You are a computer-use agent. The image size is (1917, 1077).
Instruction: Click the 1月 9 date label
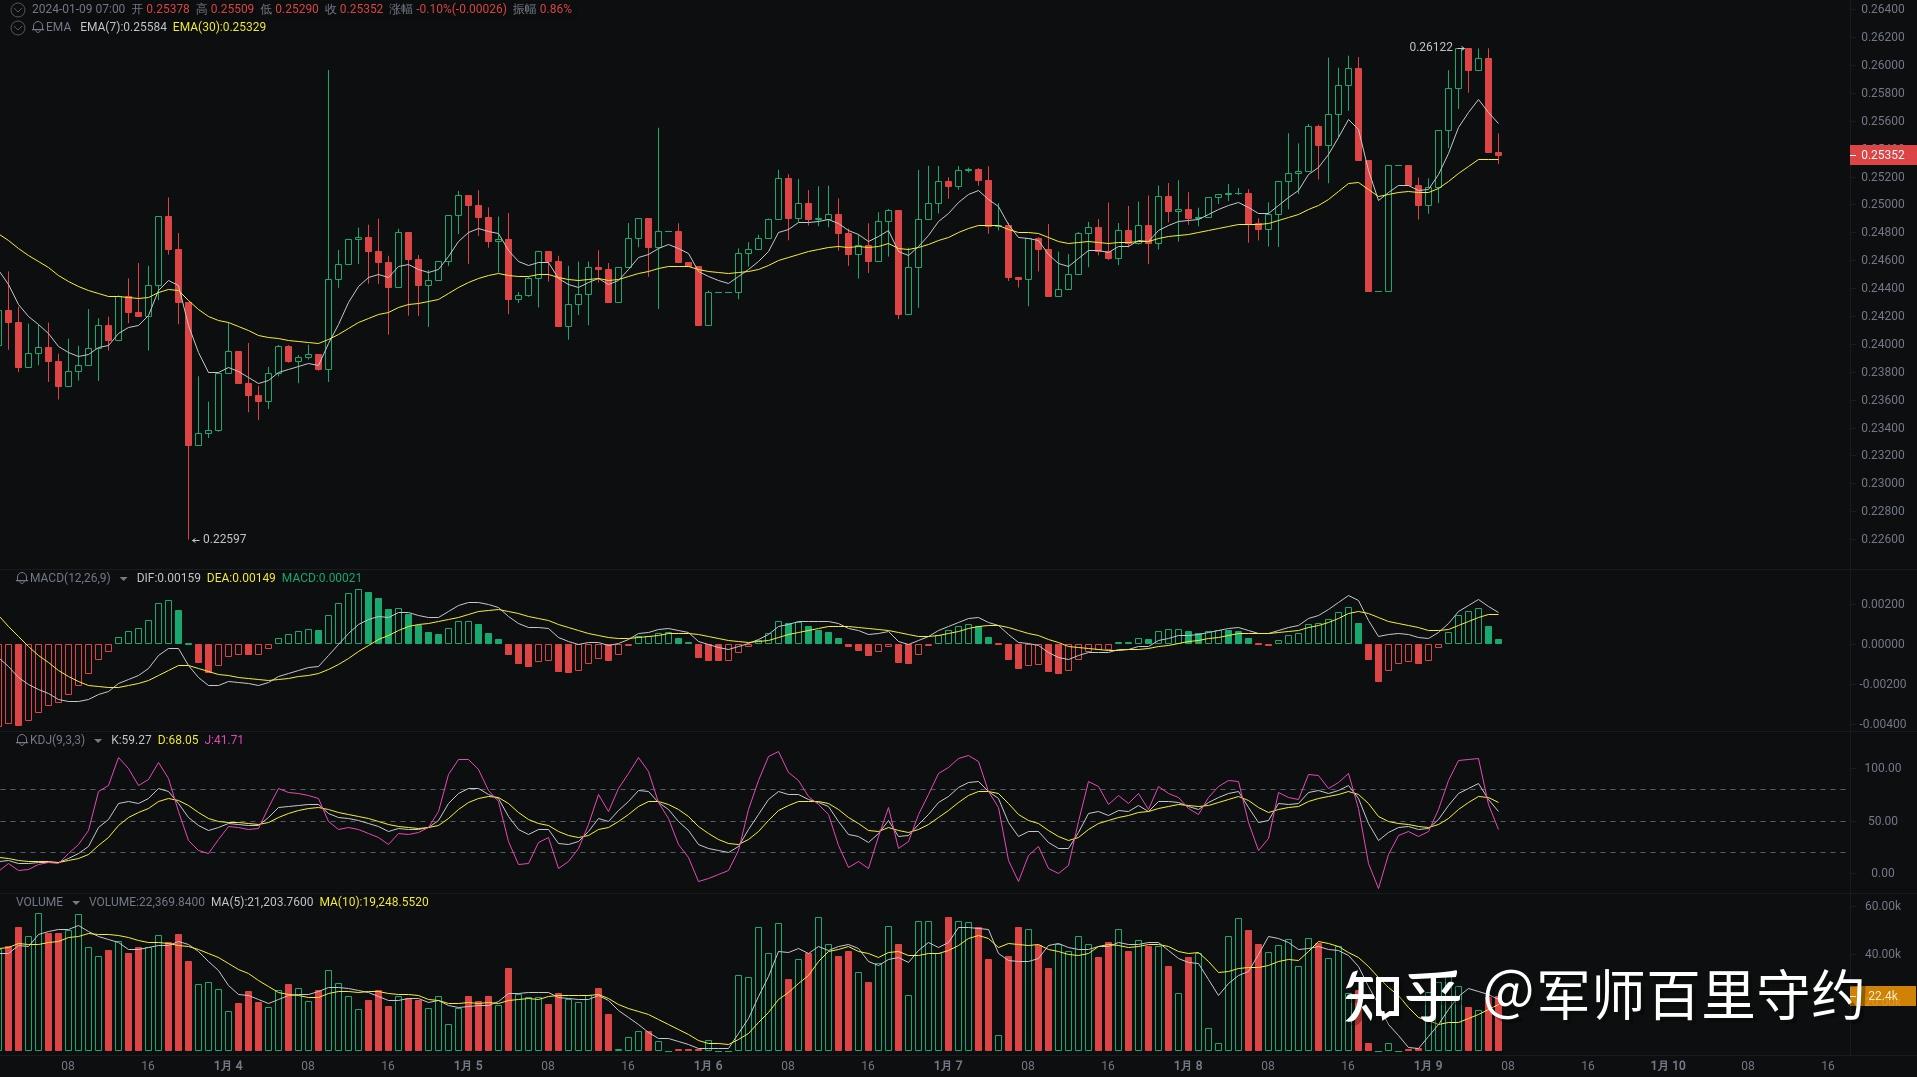[x=1428, y=1066]
